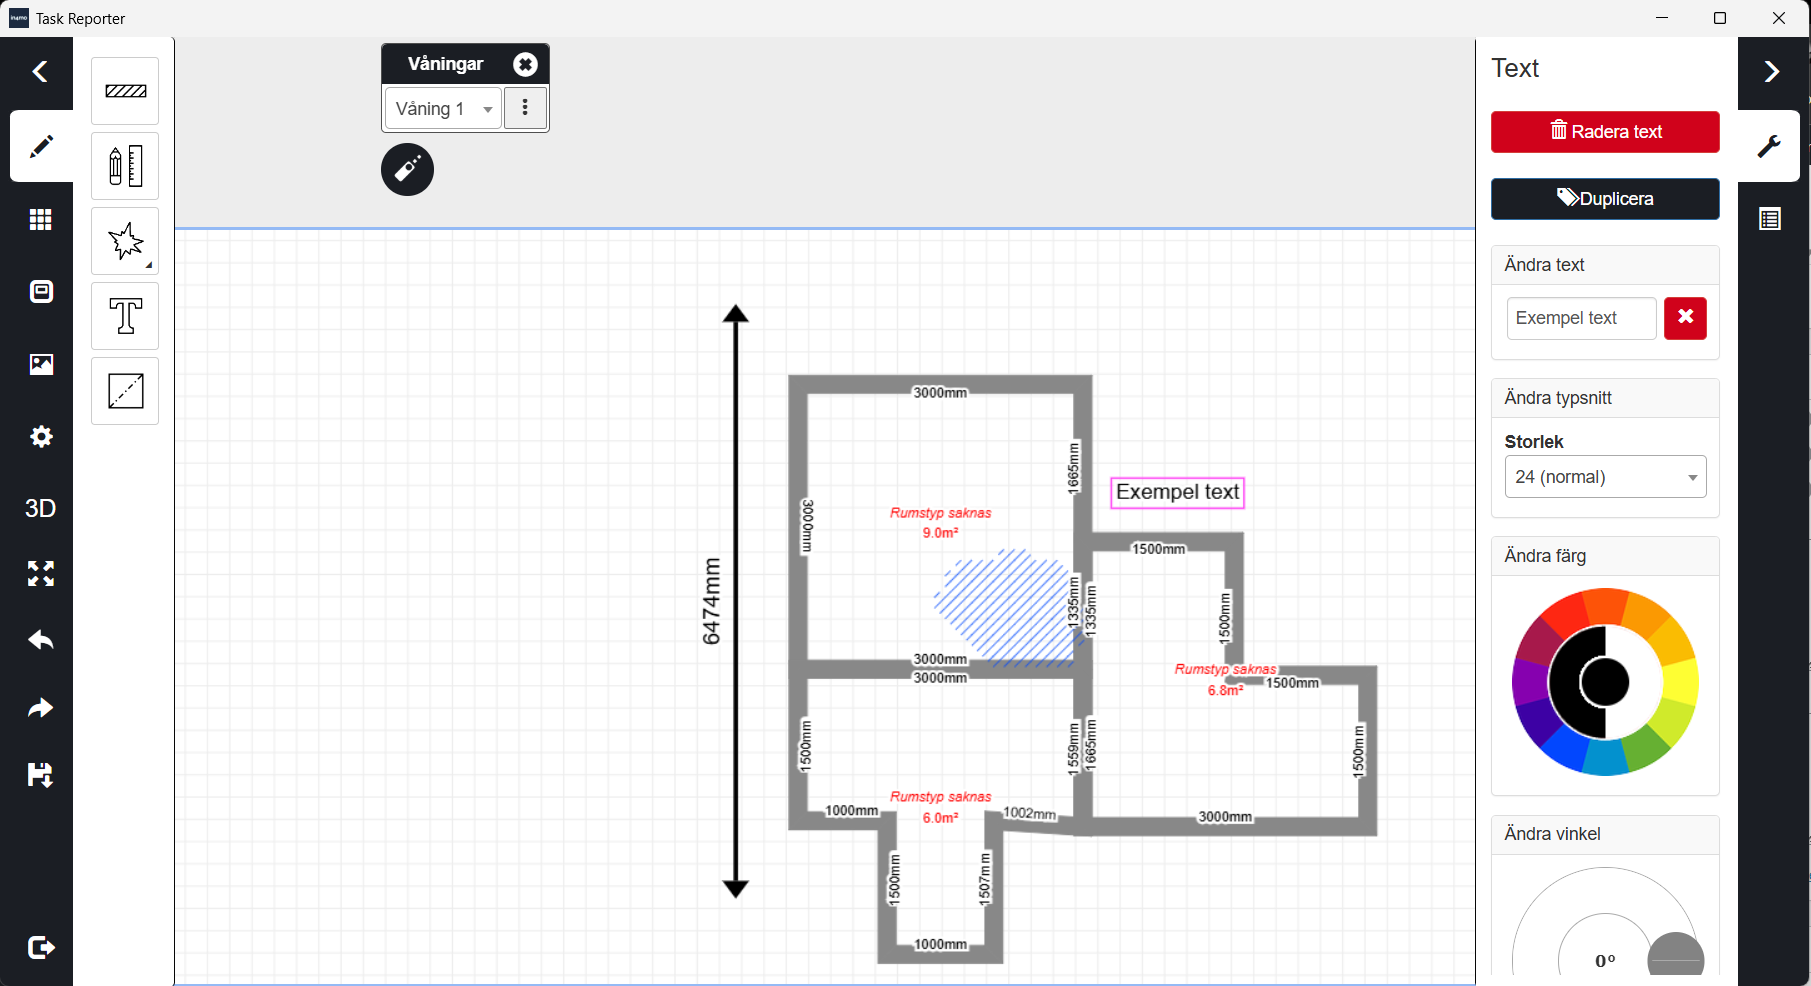
Task: Click the Duplicera button
Action: 1604,199
